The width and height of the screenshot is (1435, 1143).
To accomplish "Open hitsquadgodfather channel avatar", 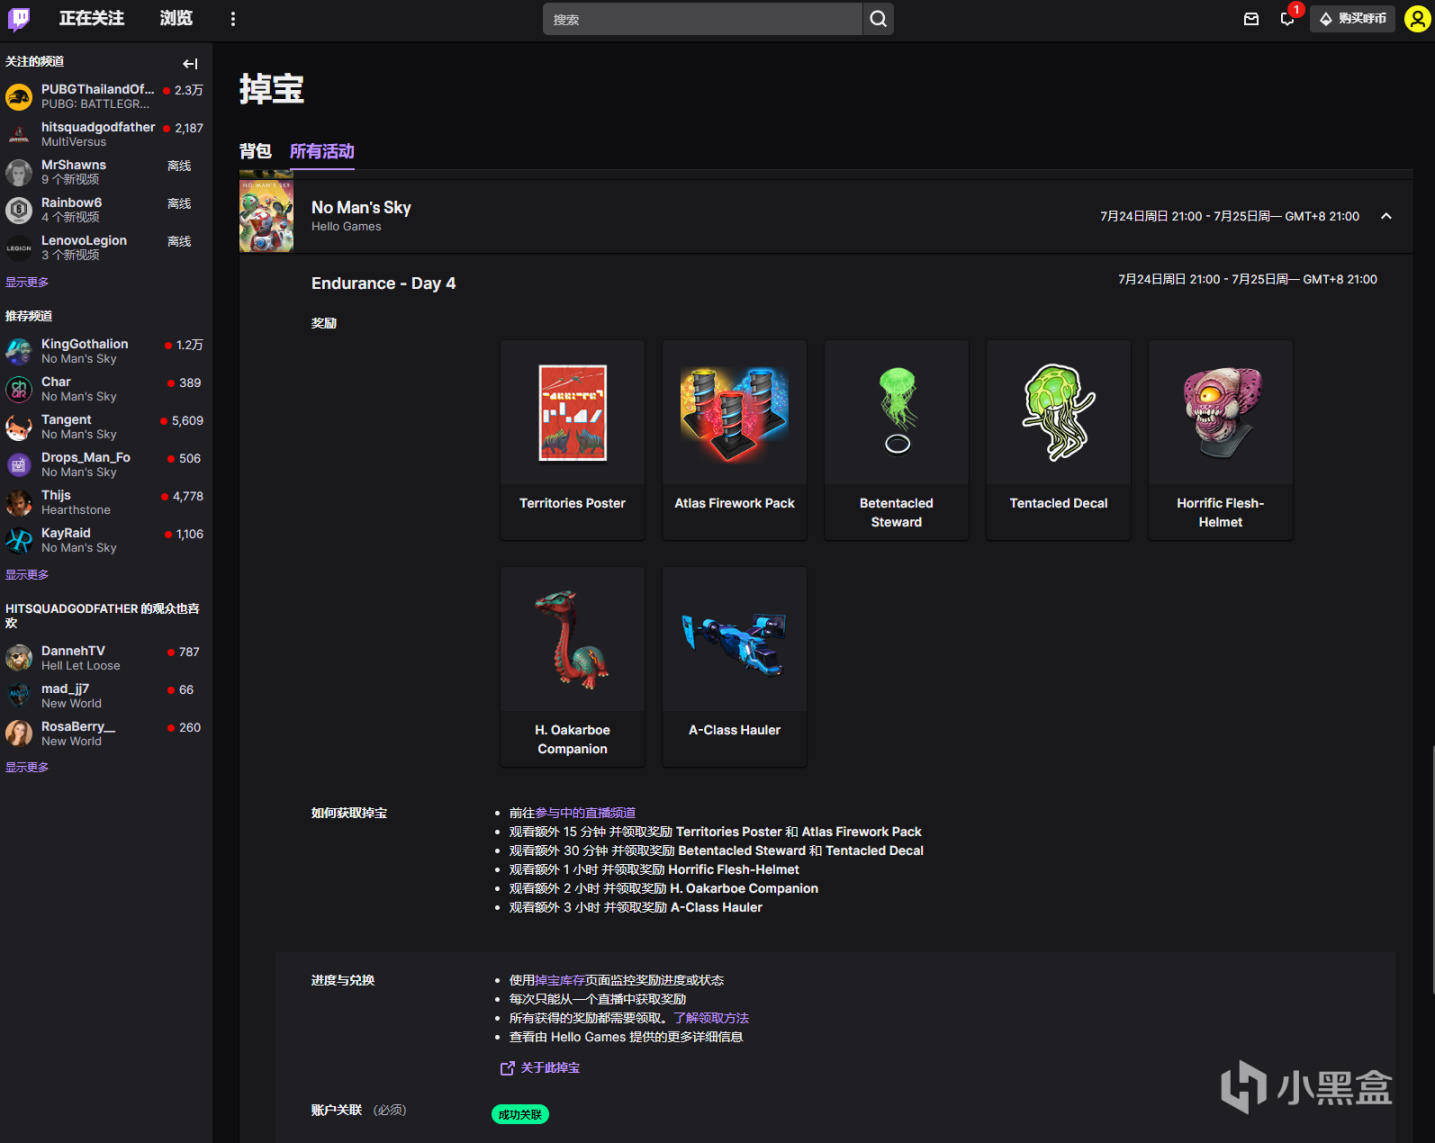I will 19,135.
